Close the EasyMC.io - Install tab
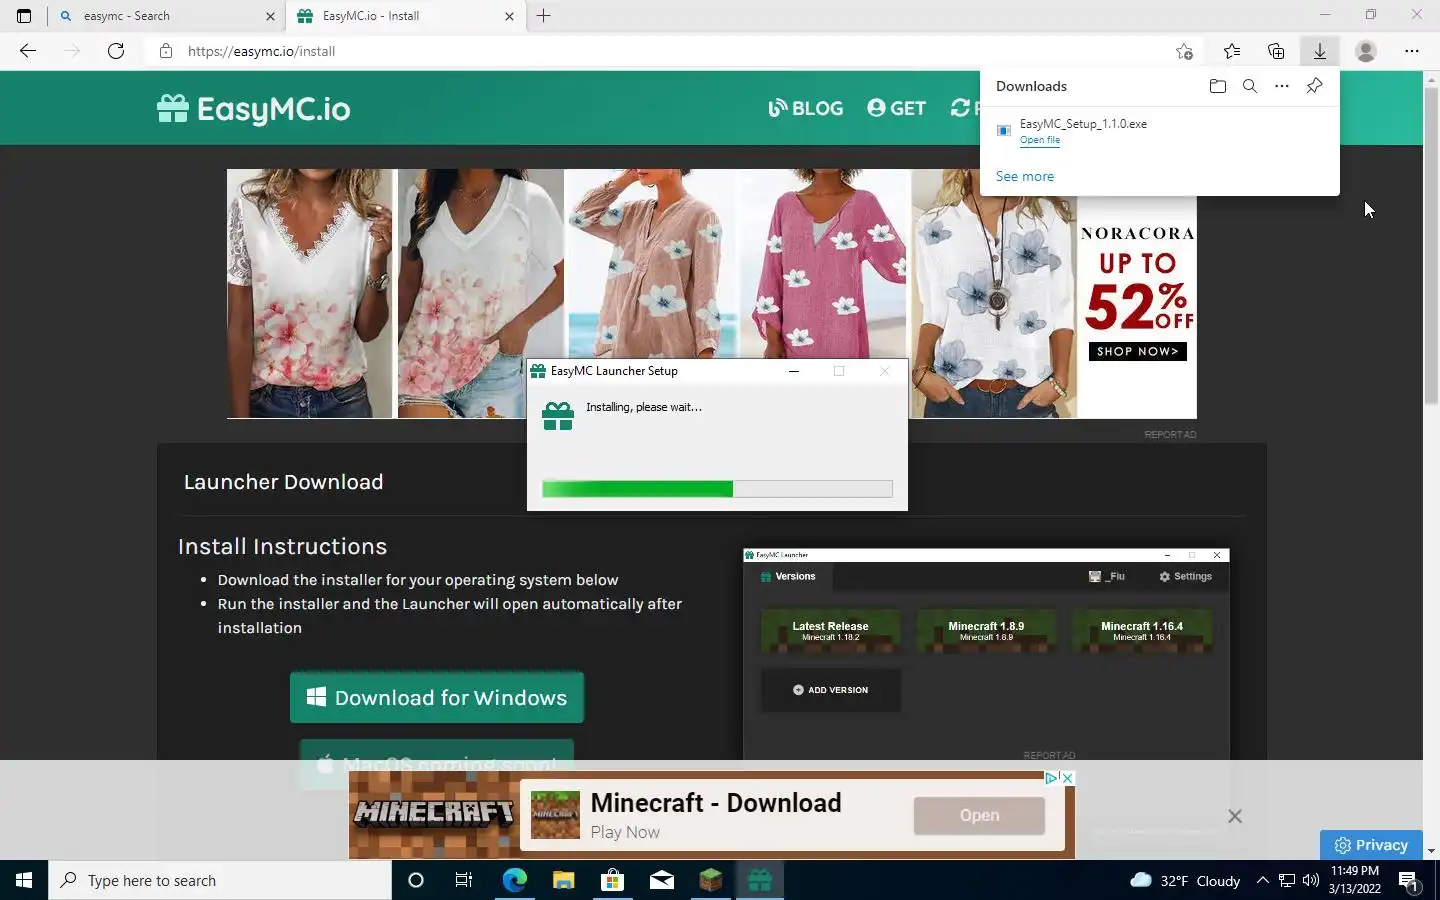1440x900 pixels. 509,16
